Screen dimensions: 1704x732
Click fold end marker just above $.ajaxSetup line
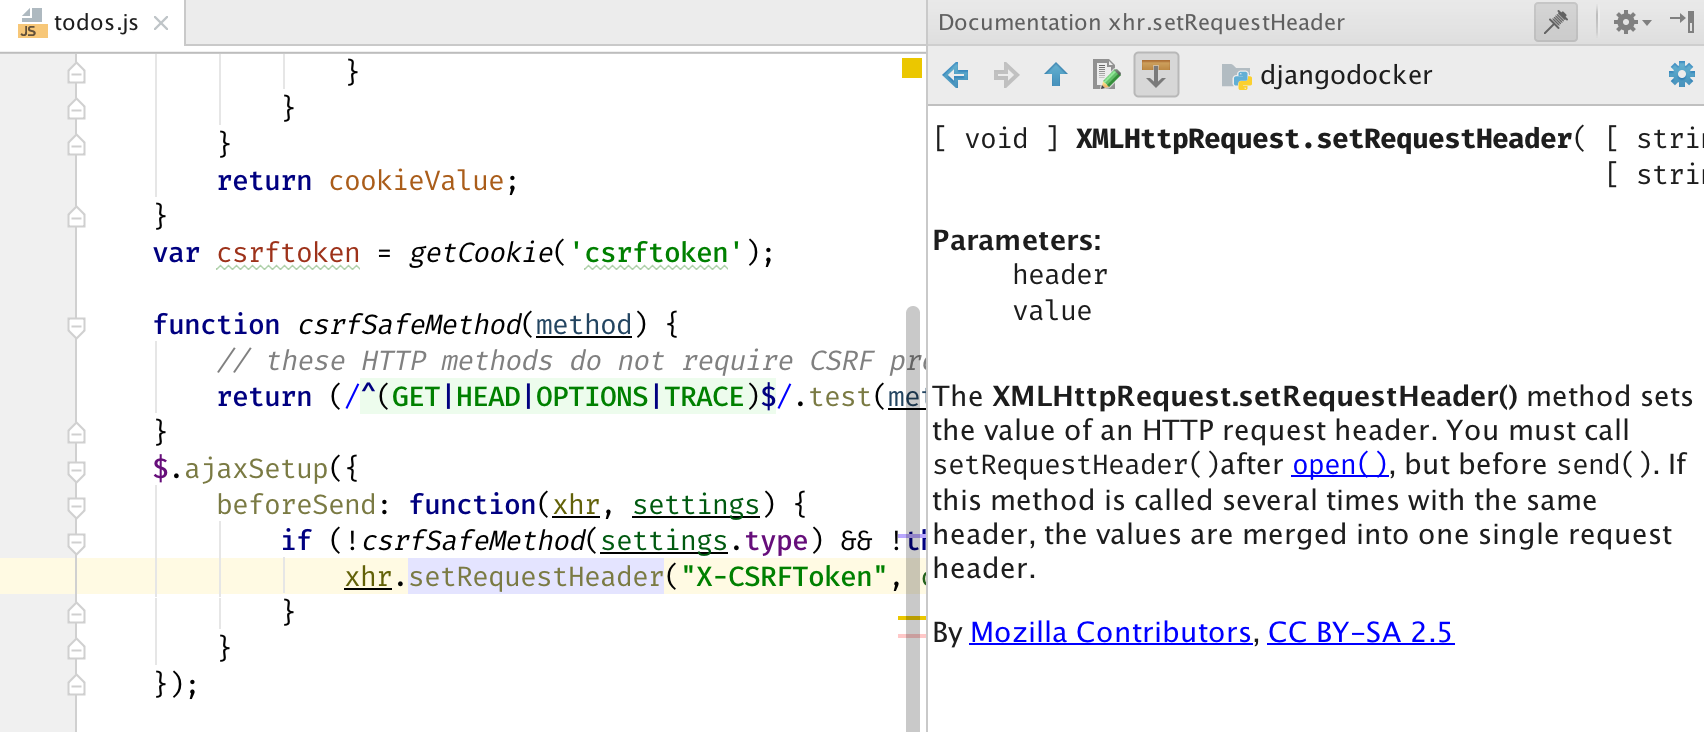(x=76, y=433)
